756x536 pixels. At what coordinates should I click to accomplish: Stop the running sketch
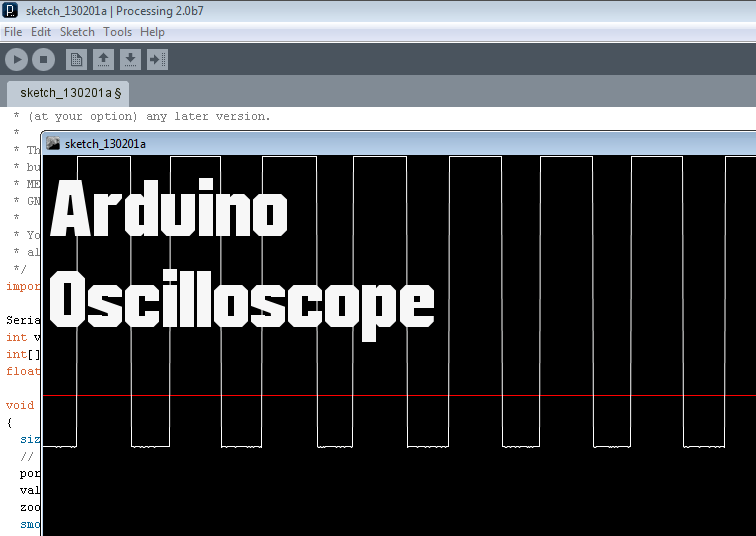(43, 60)
